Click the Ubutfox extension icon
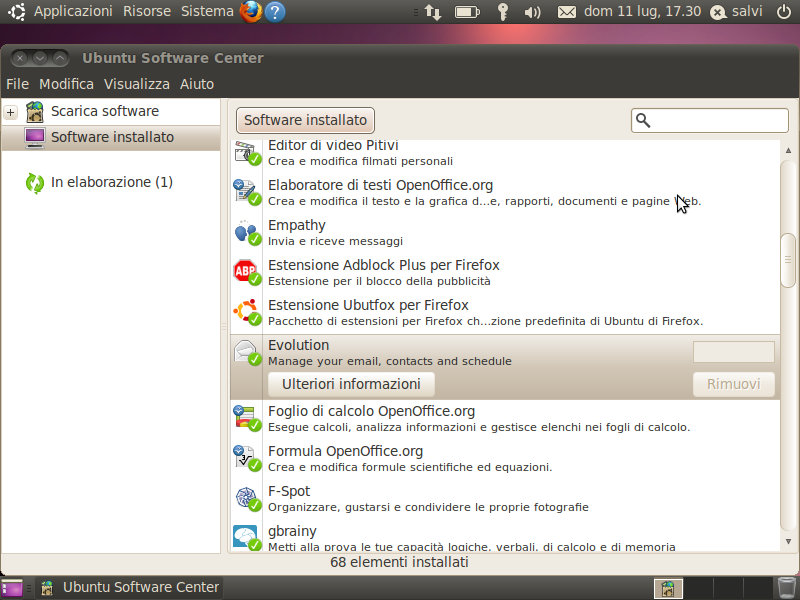Screen dimensions: 800x600 pyautogui.click(x=247, y=312)
